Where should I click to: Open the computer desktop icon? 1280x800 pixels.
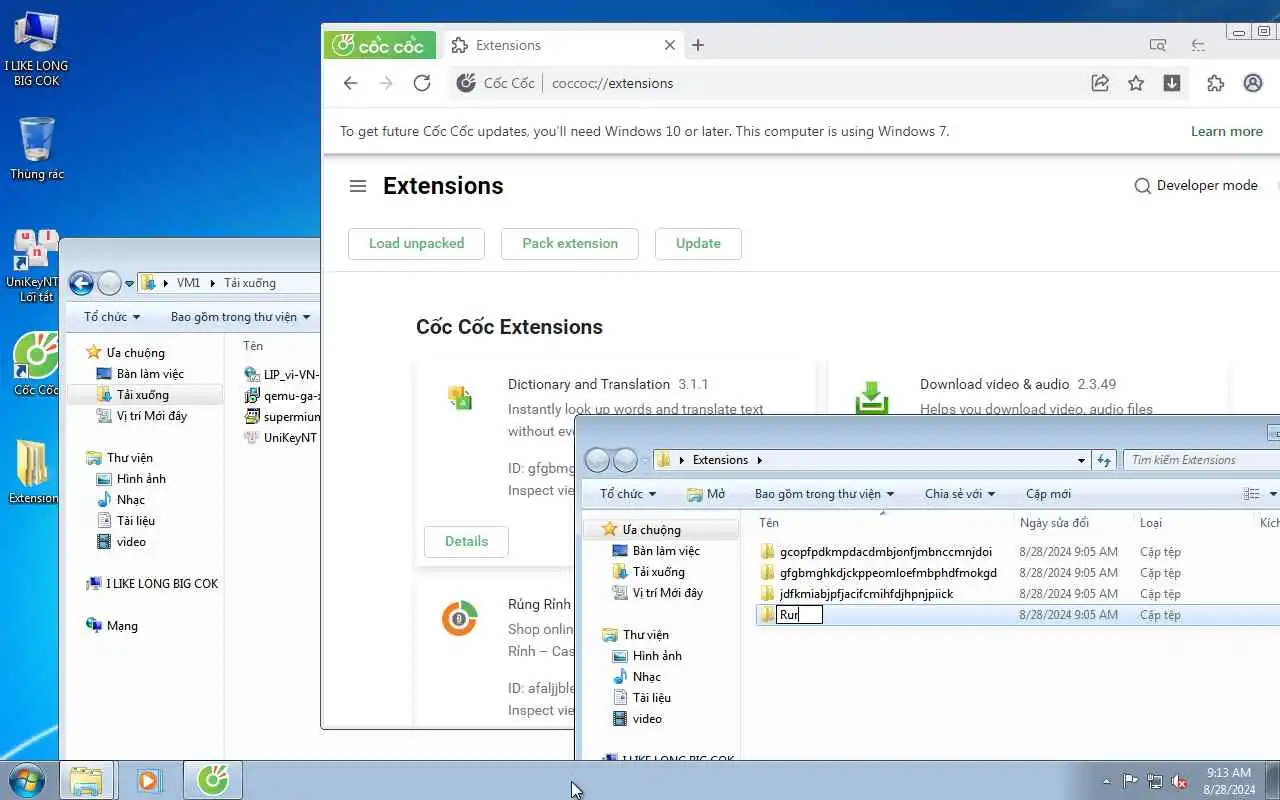pos(36,48)
